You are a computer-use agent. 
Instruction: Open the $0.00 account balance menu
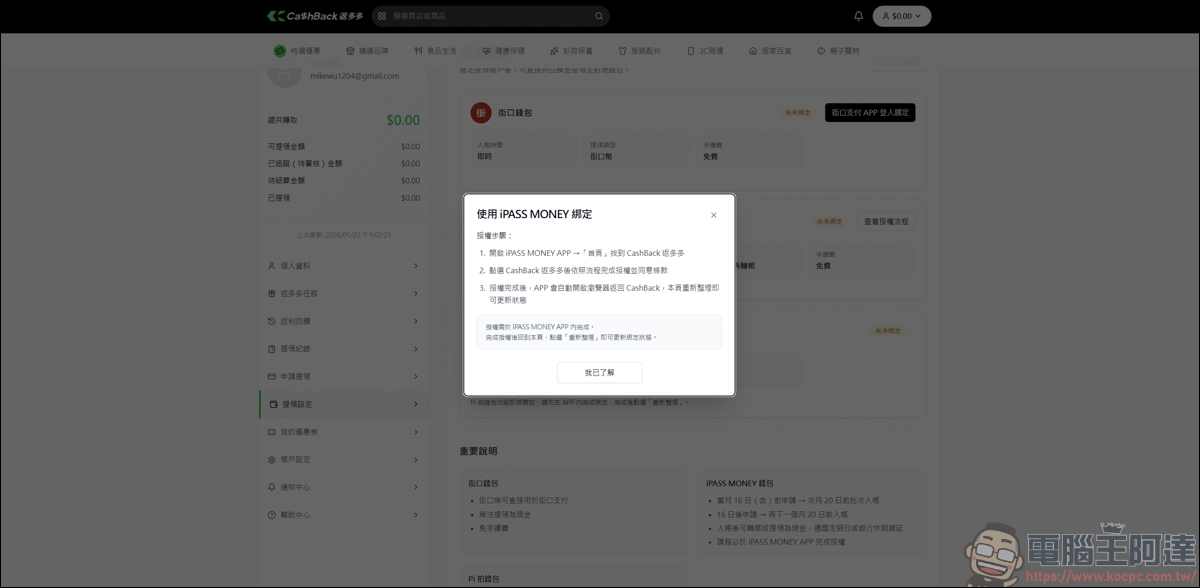click(901, 16)
